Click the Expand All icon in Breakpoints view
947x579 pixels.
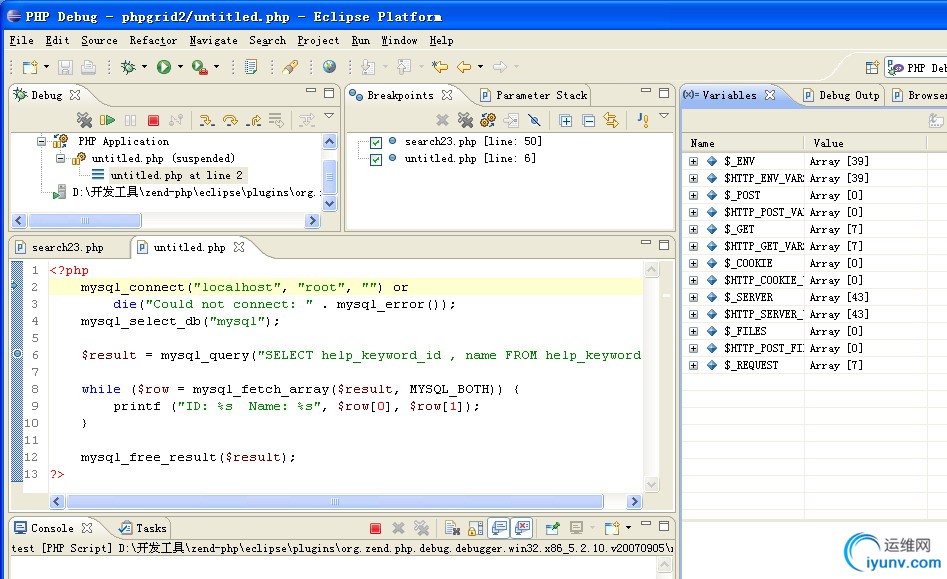(x=565, y=120)
